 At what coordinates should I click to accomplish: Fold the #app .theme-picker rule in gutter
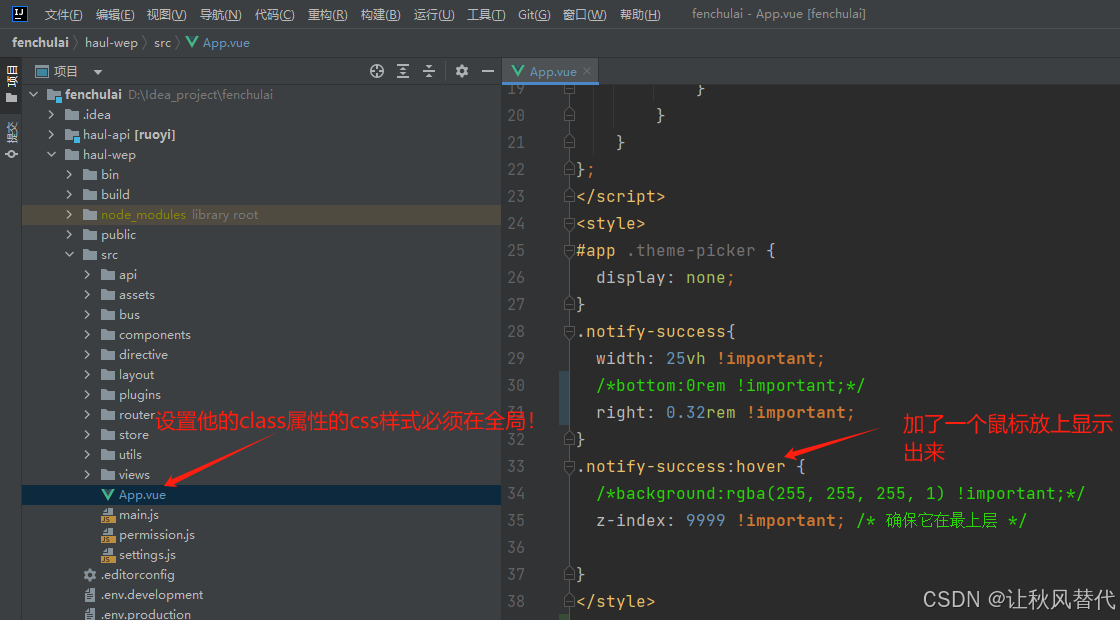568,250
